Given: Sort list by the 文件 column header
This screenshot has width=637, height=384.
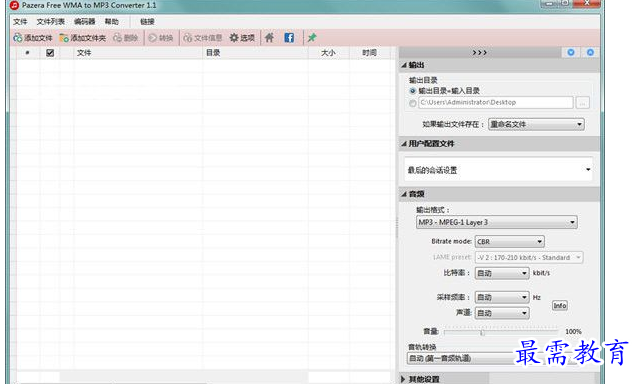Looking at the screenshot, I should (x=138, y=53).
